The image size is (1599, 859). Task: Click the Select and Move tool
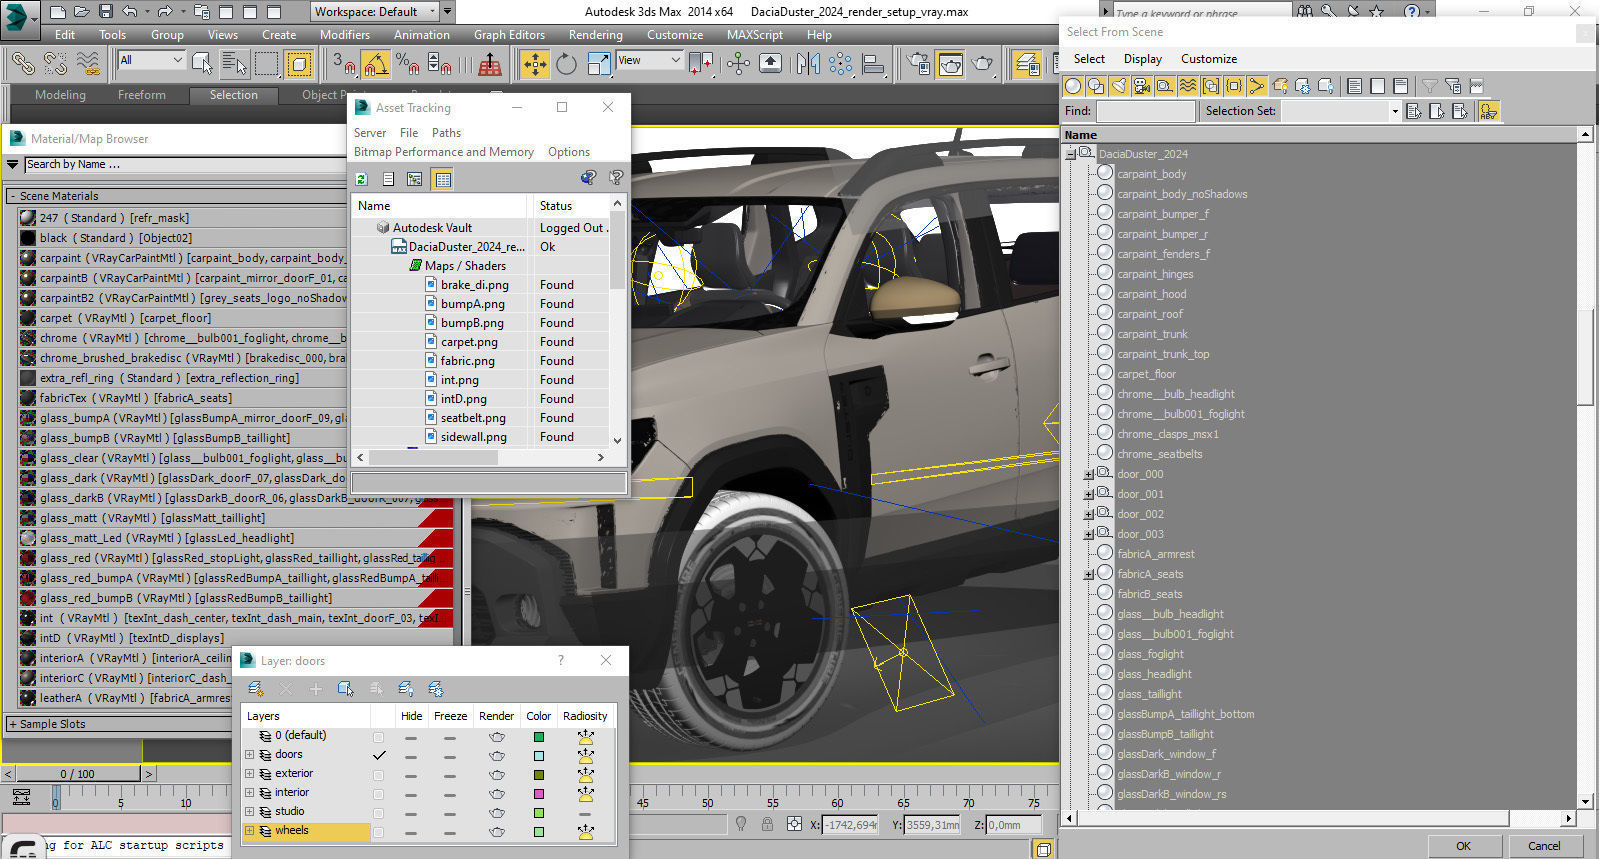535,65
